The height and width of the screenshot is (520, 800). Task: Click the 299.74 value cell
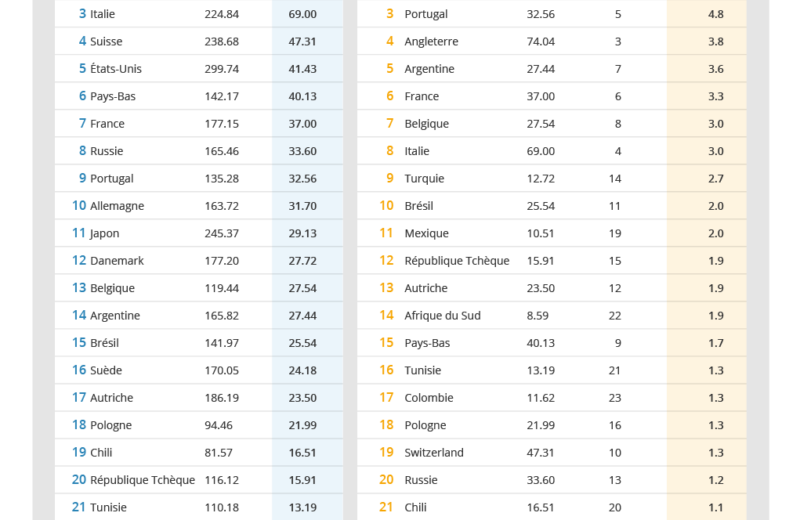[221, 69]
